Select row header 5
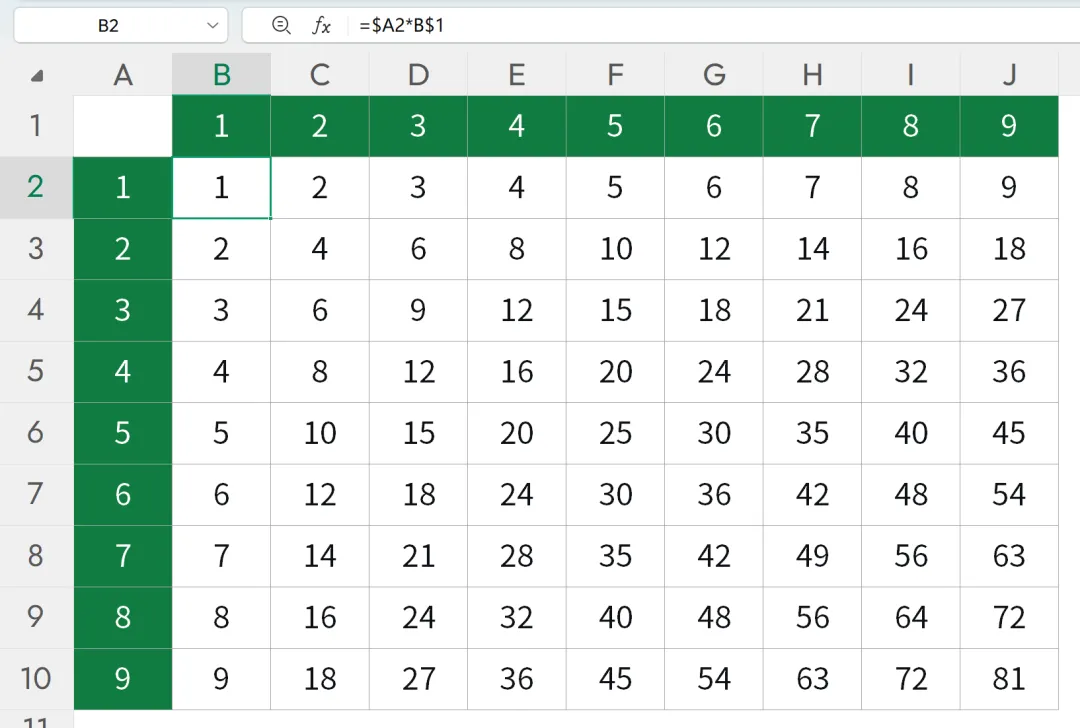The width and height of the screenshot is (1080, 728). [x=36, y=371]
